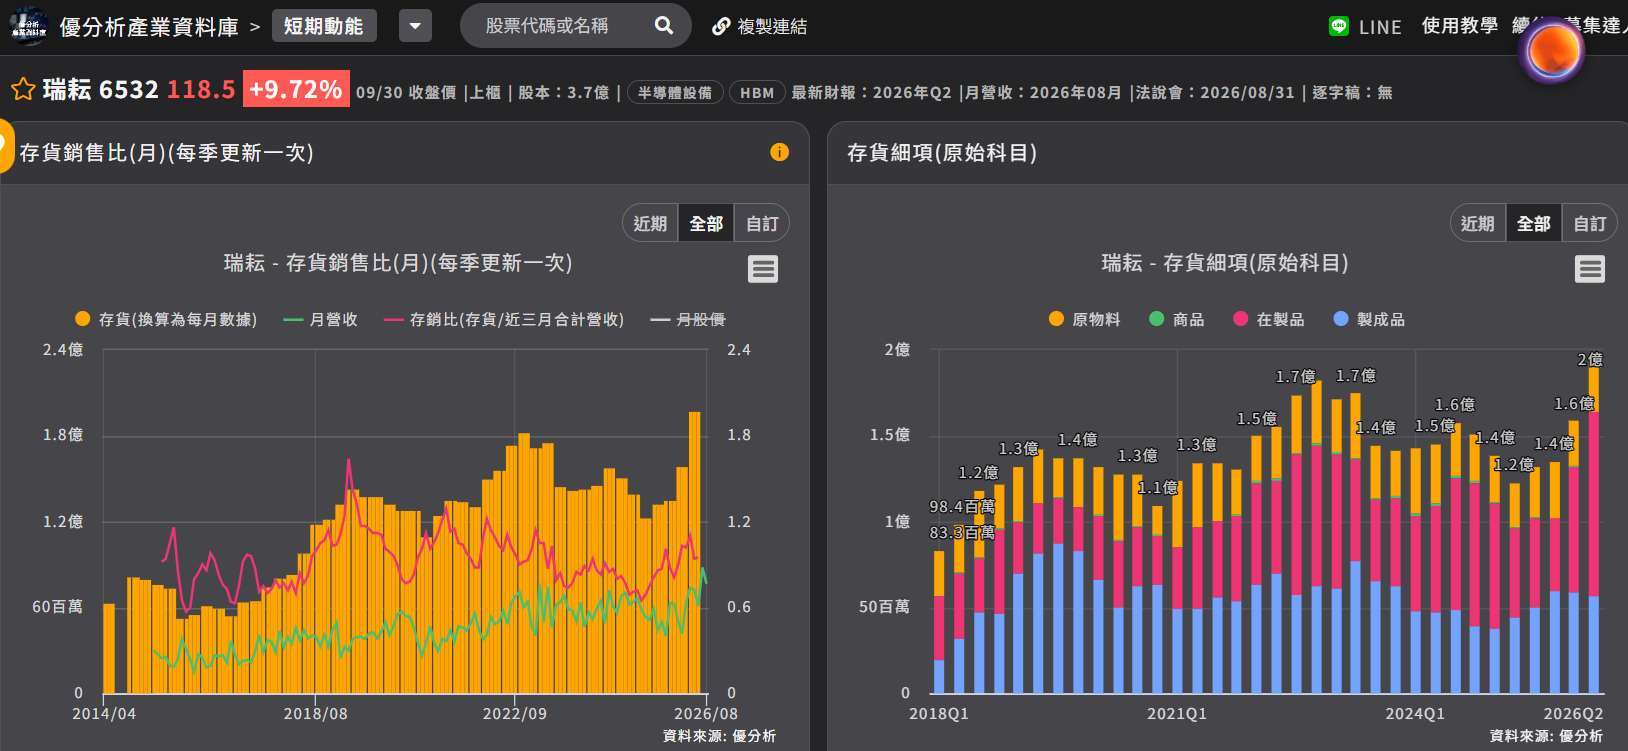Click the 半導體設備 tag

[675, 92]
